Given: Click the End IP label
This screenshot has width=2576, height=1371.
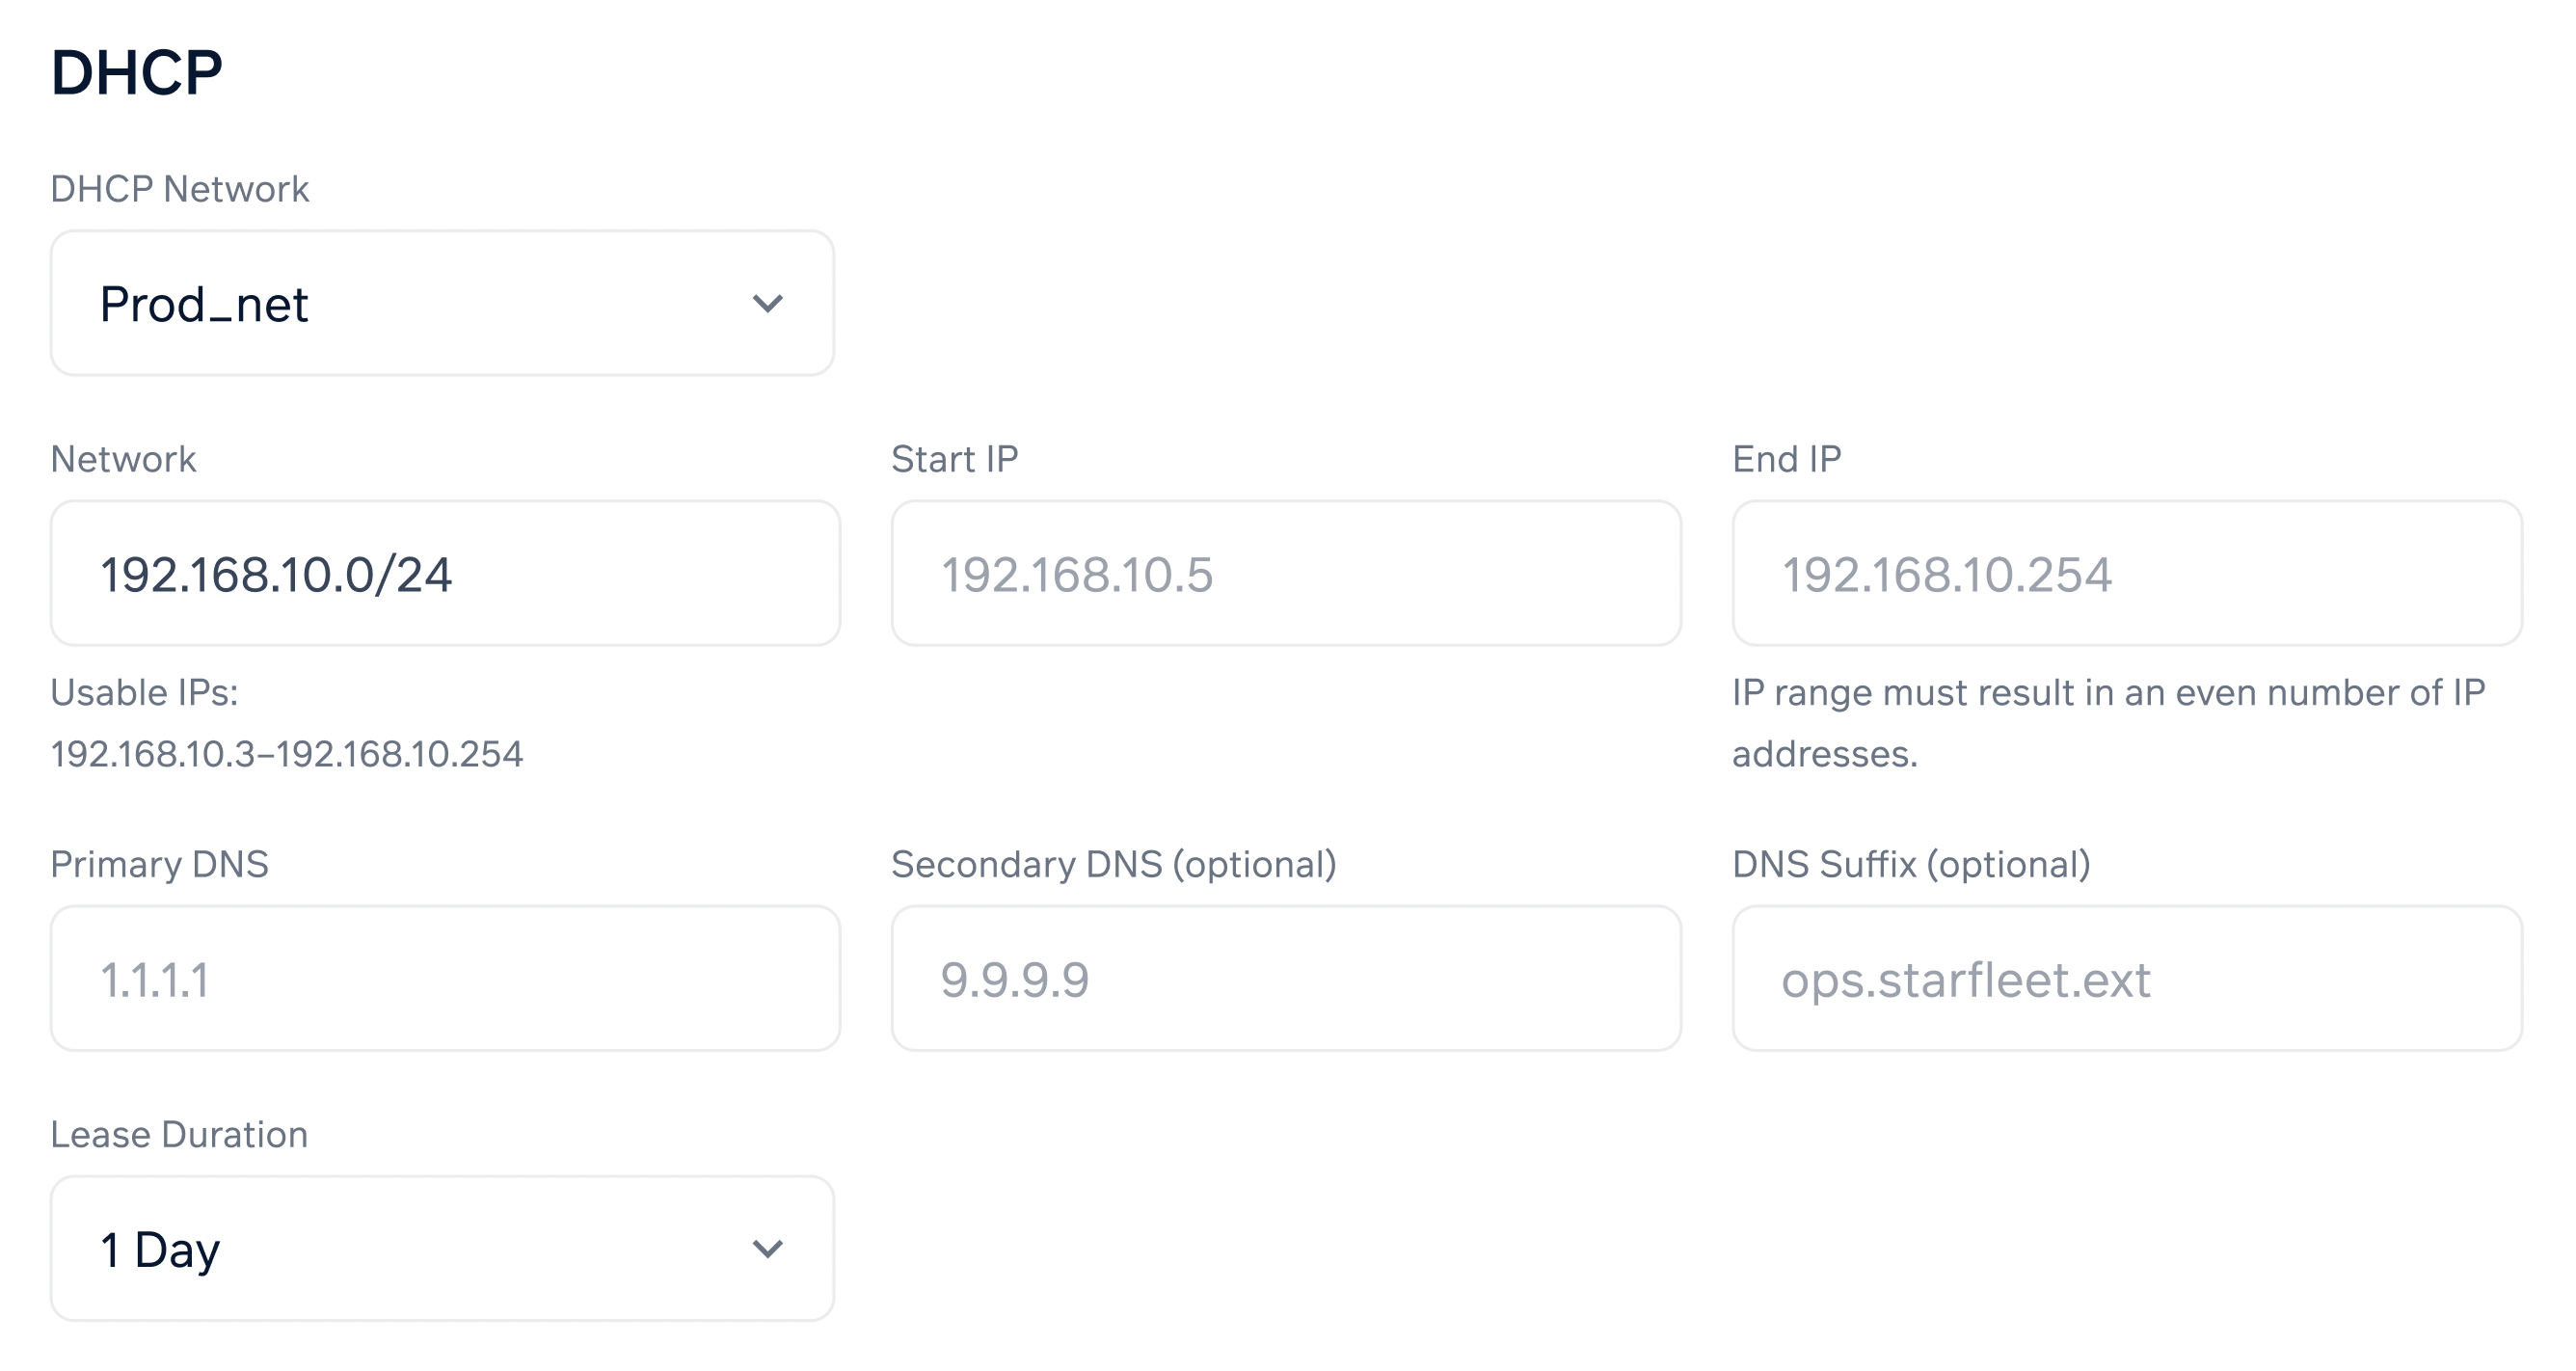Looking at the screenshot, I should (x=1786, y=459).
